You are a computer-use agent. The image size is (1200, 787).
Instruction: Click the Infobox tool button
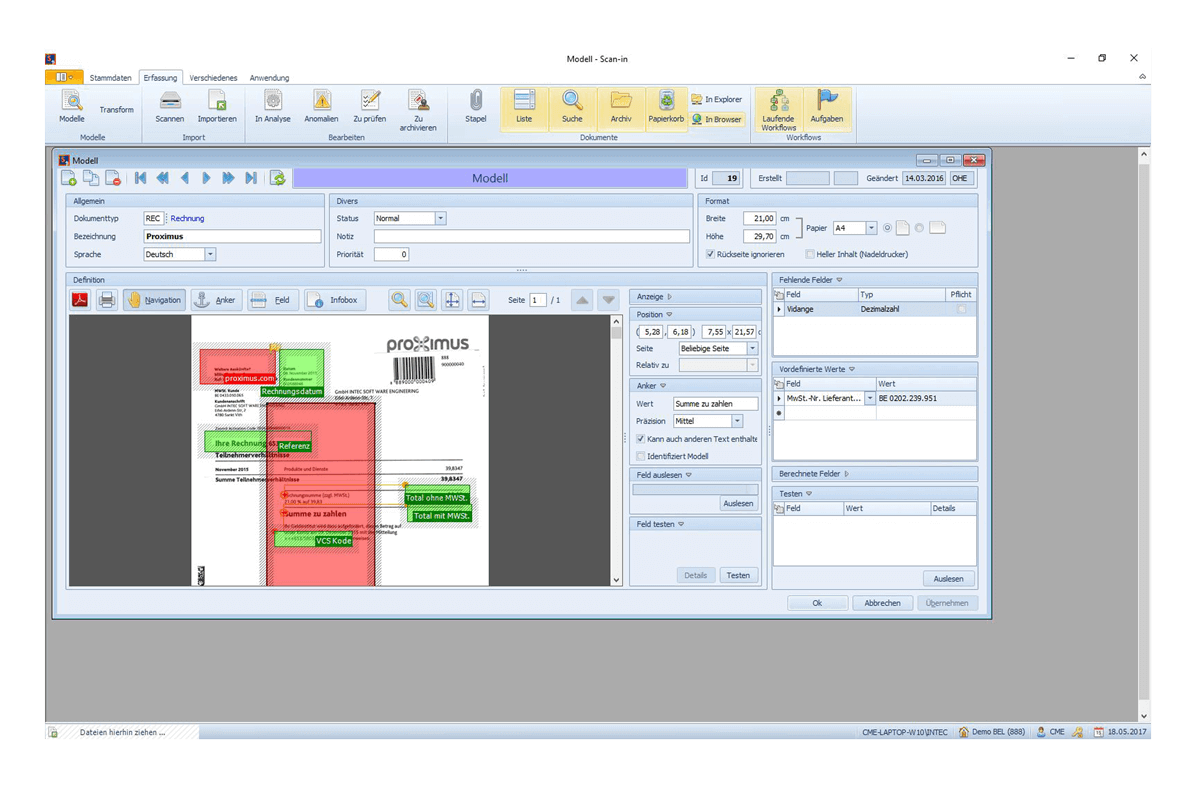tap(334, 300)
